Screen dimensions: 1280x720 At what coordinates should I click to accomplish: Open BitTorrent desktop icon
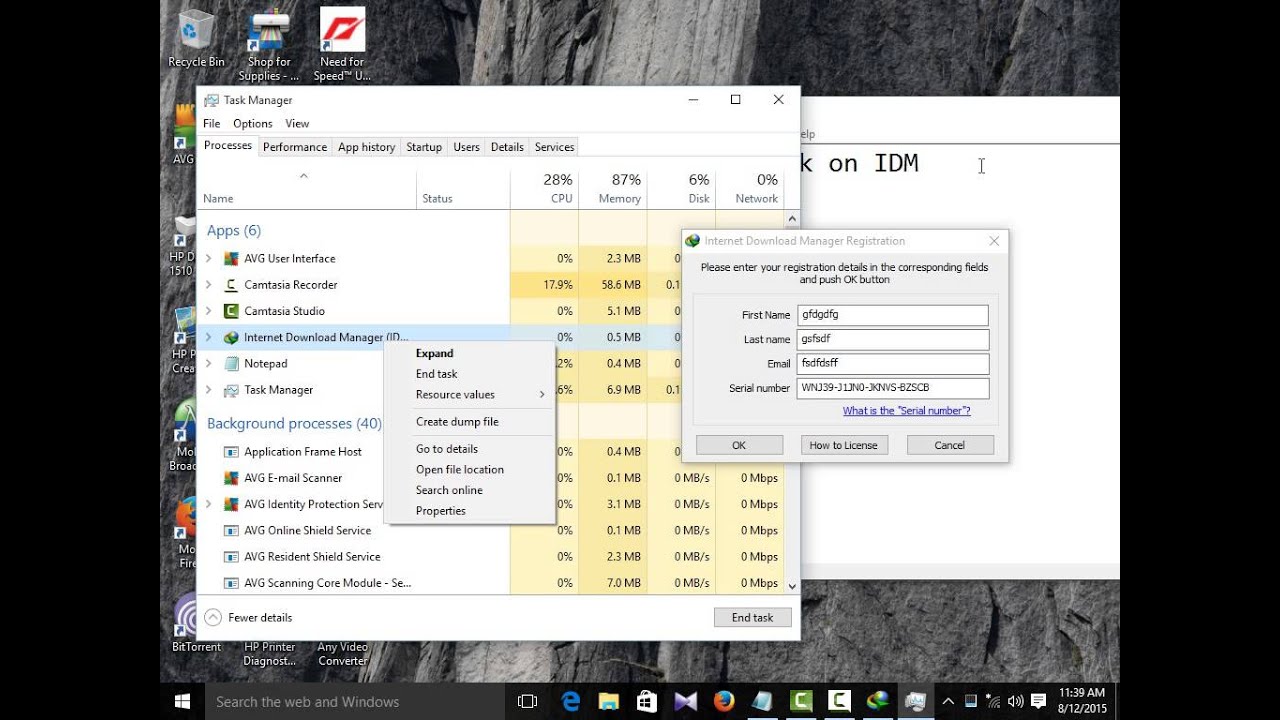(x=196, y=624)
